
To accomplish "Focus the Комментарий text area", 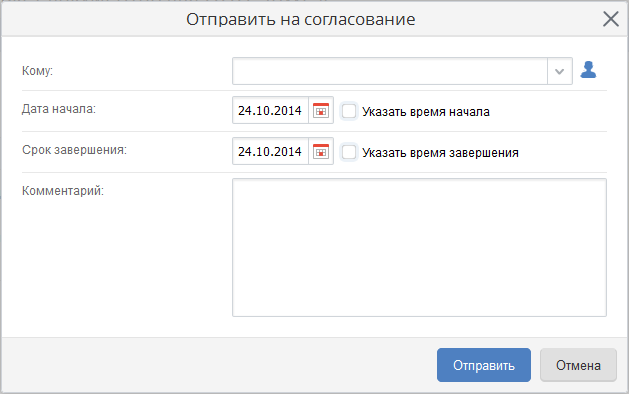I will click(x=419, y=248).
